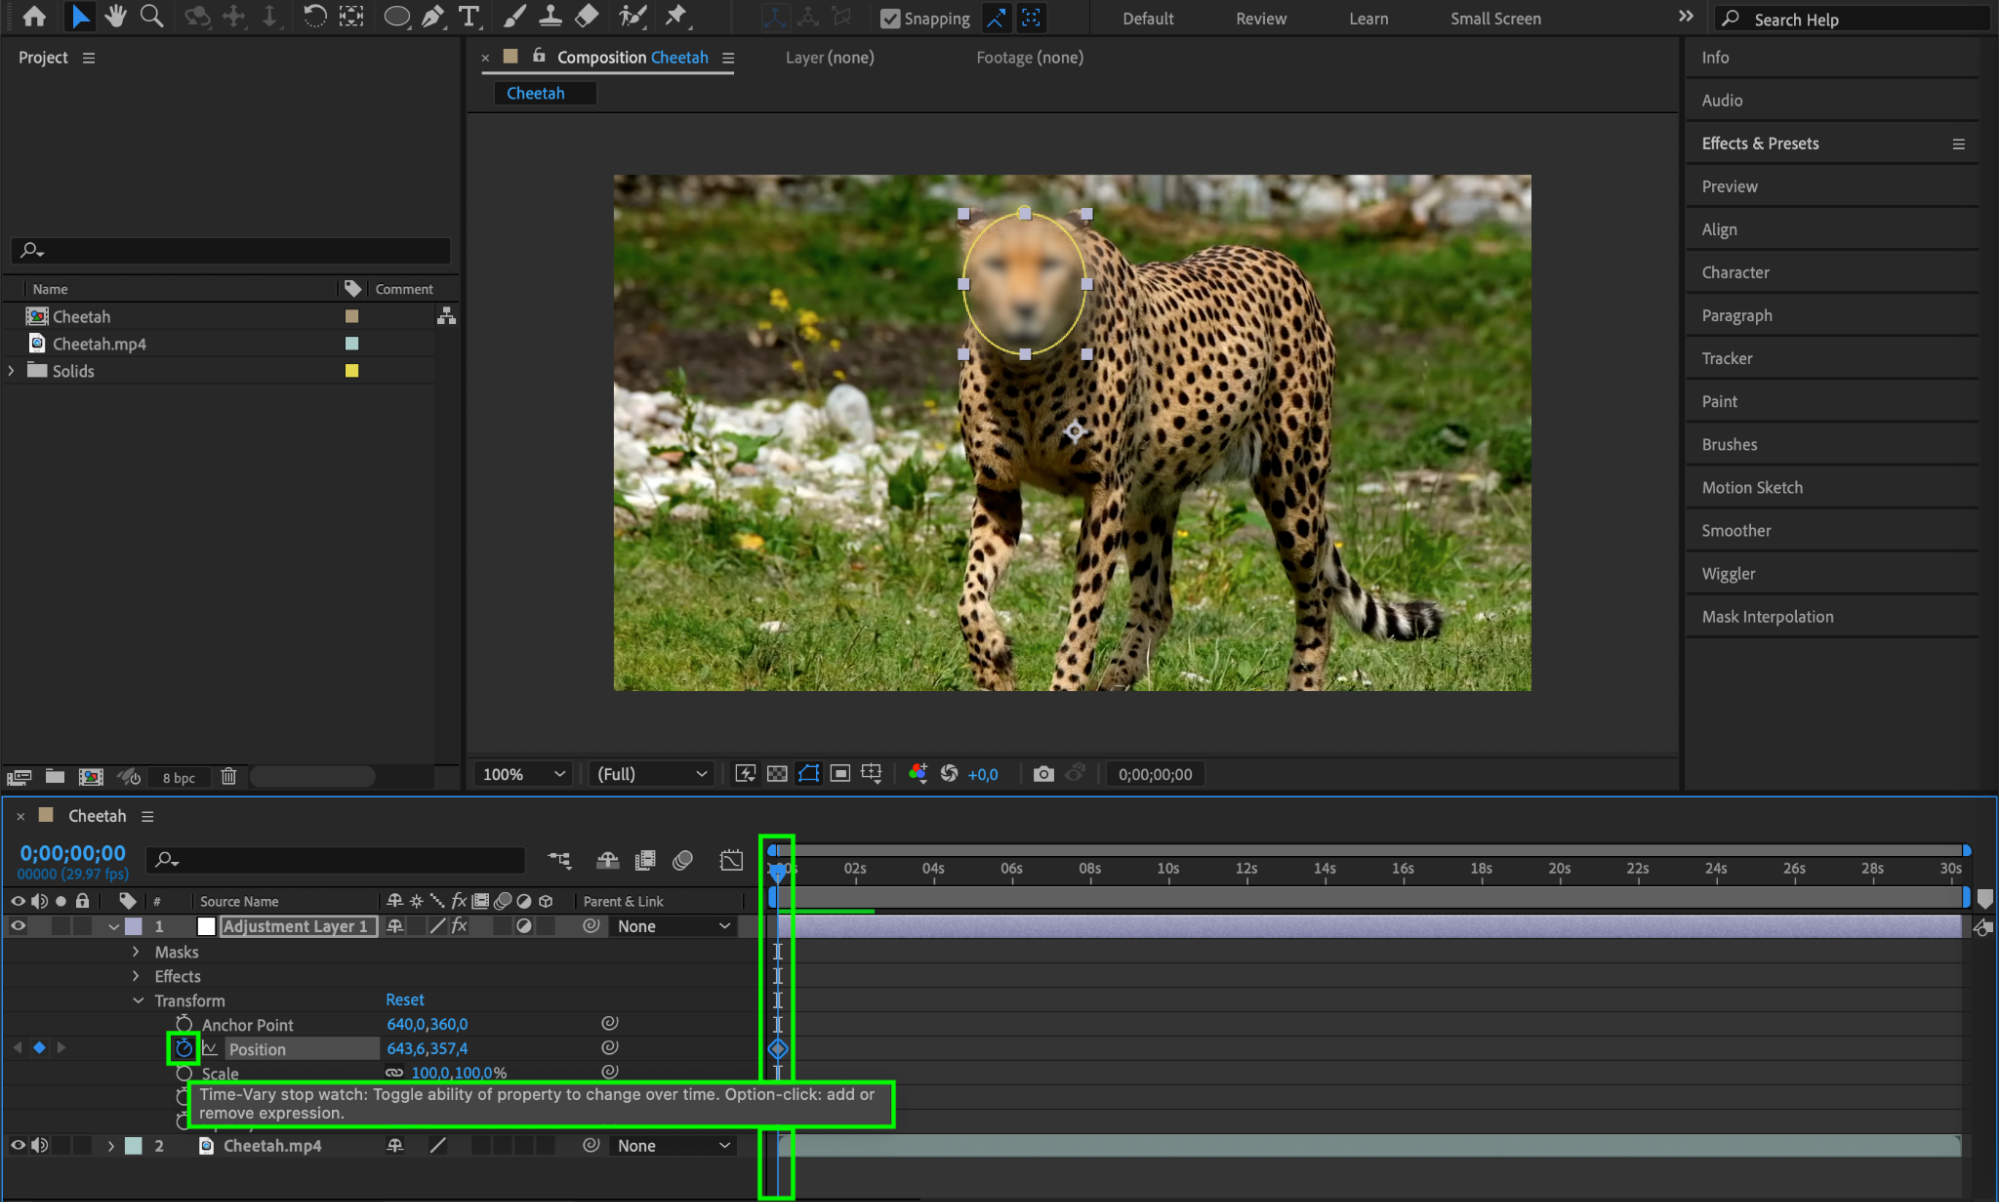
Task: Select the Puppet Pin tool
Action: coord(676,16)
